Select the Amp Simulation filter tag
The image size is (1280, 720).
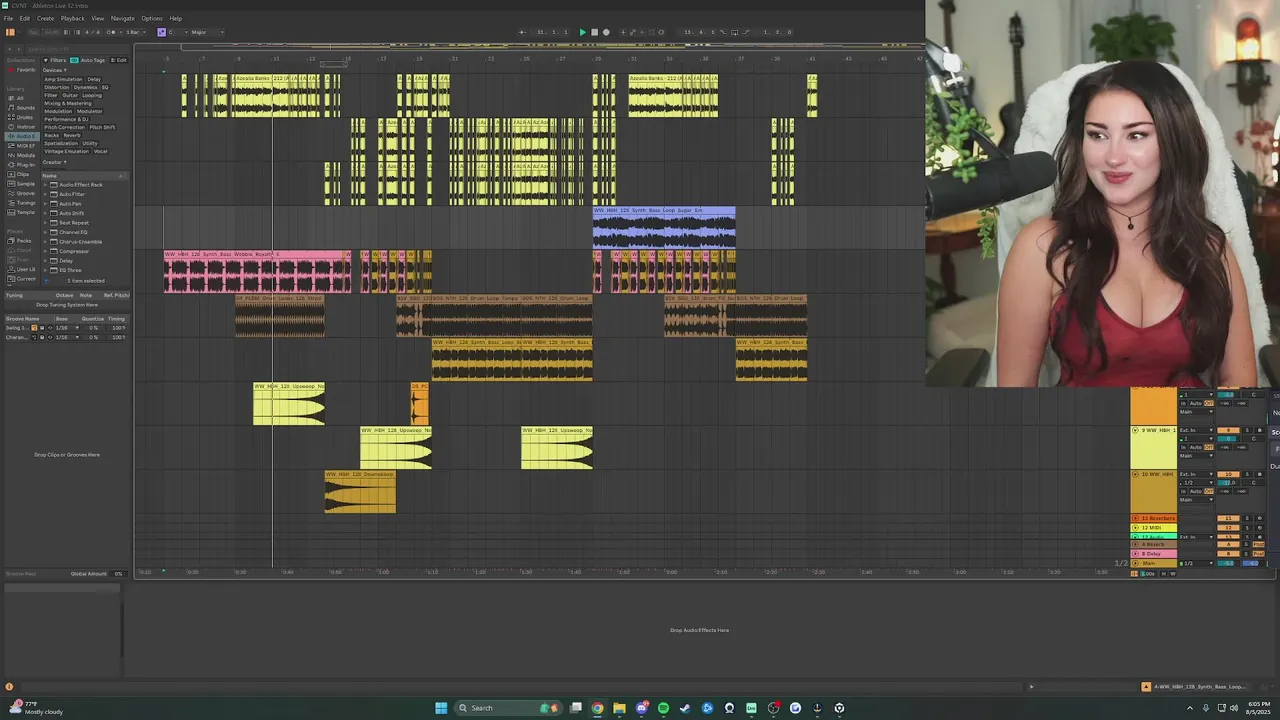coord(63,79)
